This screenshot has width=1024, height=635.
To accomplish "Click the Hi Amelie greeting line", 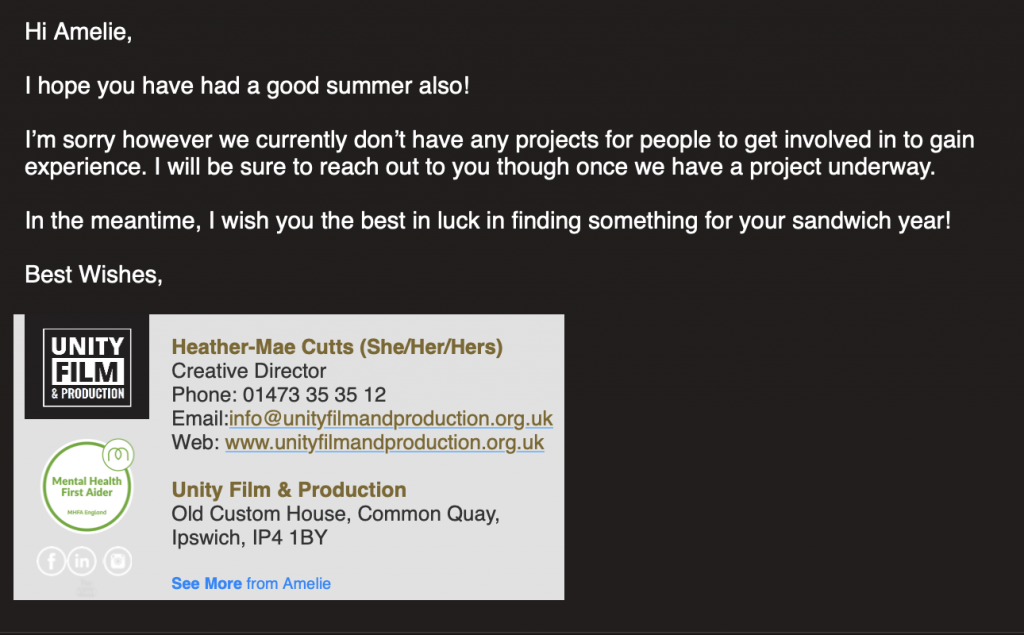I will pos(78,32).
